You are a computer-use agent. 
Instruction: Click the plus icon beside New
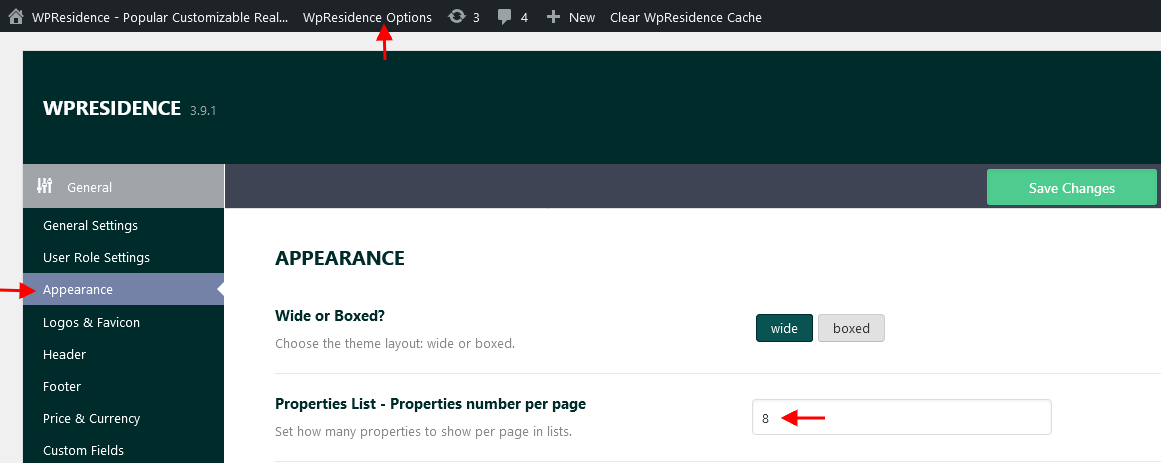[x=553, y=16]
